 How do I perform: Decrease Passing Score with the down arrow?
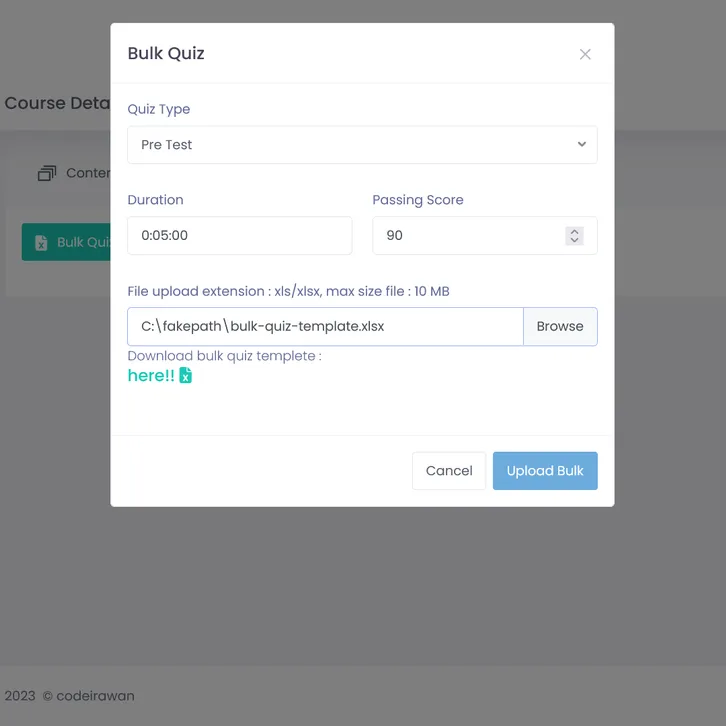pyautogui.click(x=574, y=241)
